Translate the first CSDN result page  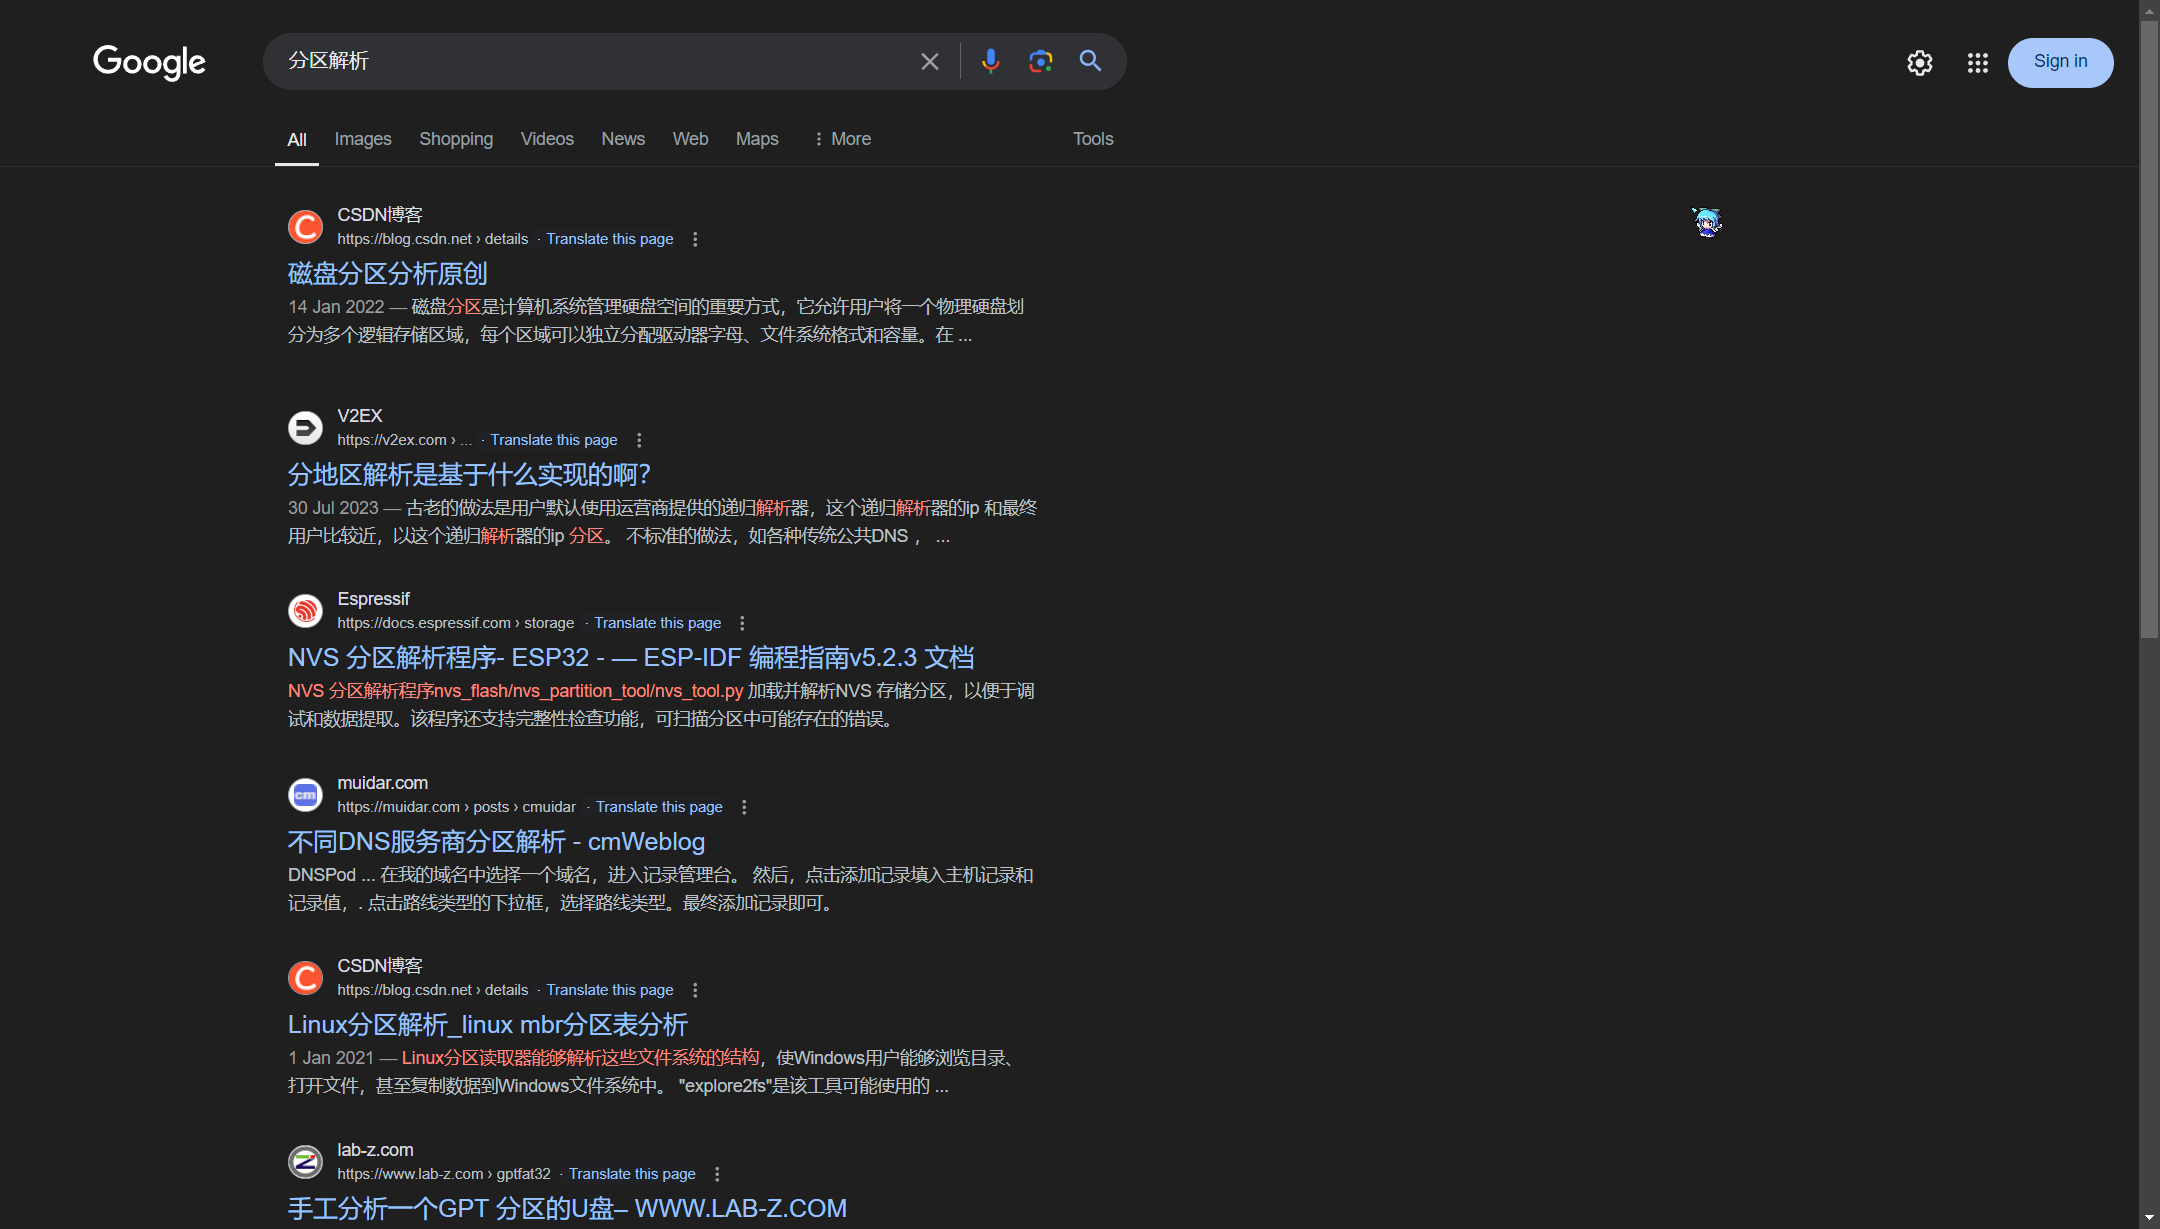point(609,239)
